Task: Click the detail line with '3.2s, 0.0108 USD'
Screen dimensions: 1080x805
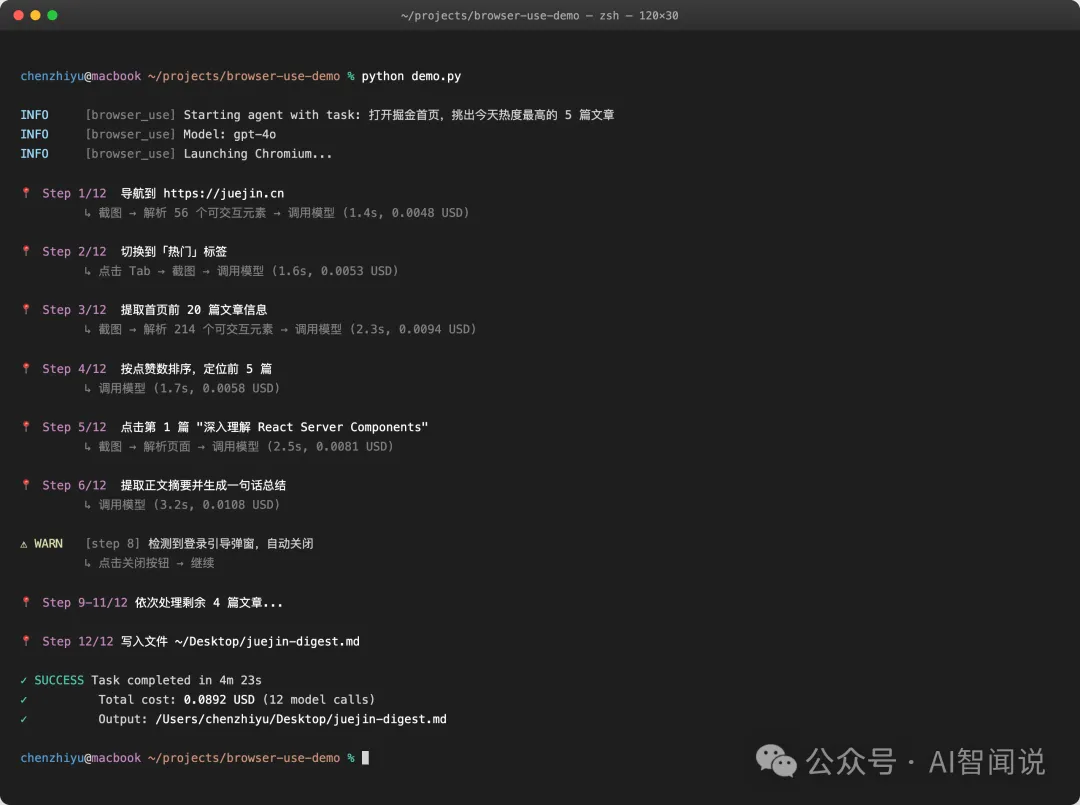Action: (x=182, y=505)
